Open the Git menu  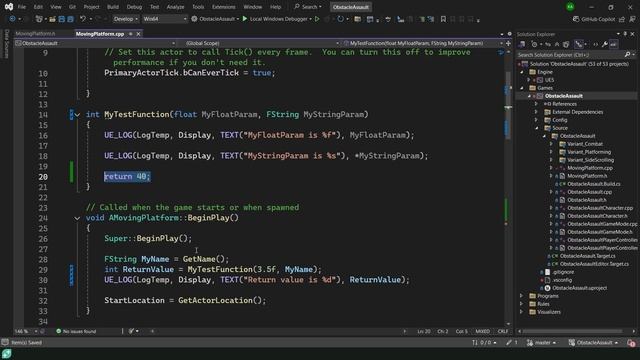click(x=72, y=7)
